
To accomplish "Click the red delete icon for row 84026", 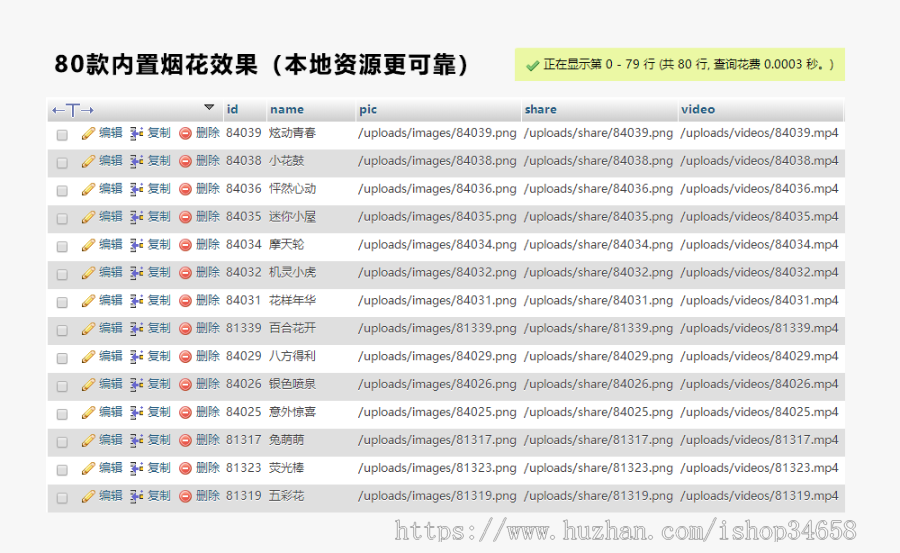I will (x=185, y=385).
